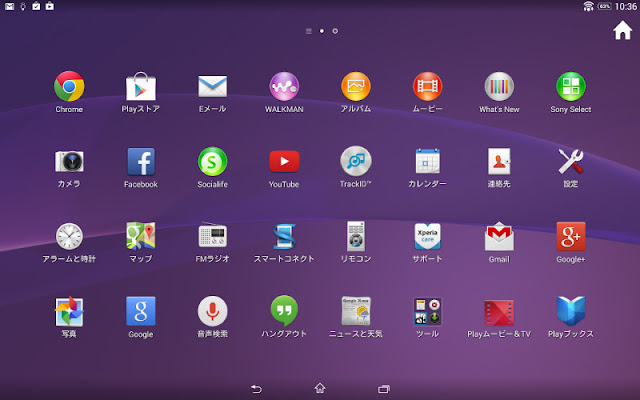The image size is (640, 400).
Task: Open the TrackID music recognition app
Action: 356,161
